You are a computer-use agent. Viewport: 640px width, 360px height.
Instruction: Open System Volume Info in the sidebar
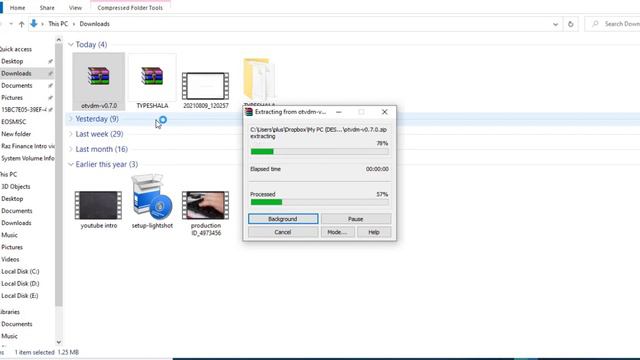[27, 158]
